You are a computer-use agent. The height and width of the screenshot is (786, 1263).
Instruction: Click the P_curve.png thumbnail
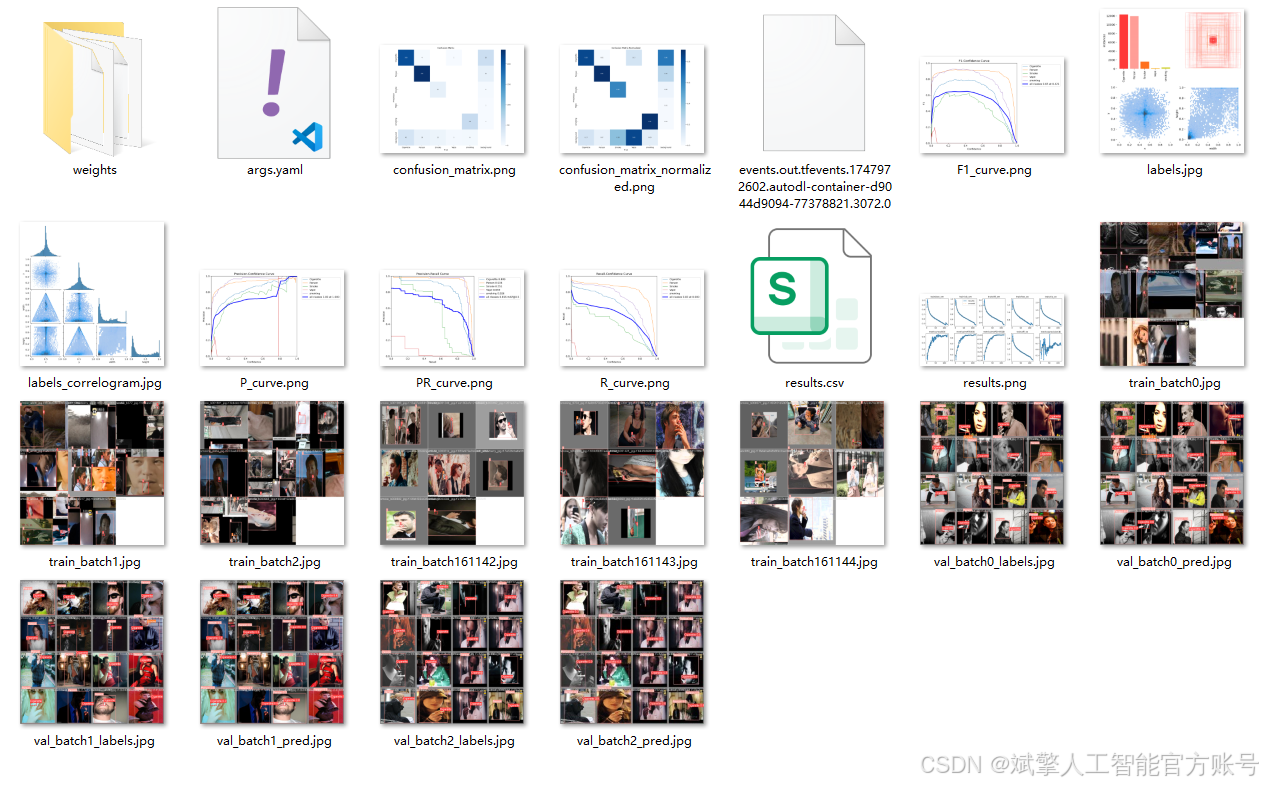click(x=273, y=317)
